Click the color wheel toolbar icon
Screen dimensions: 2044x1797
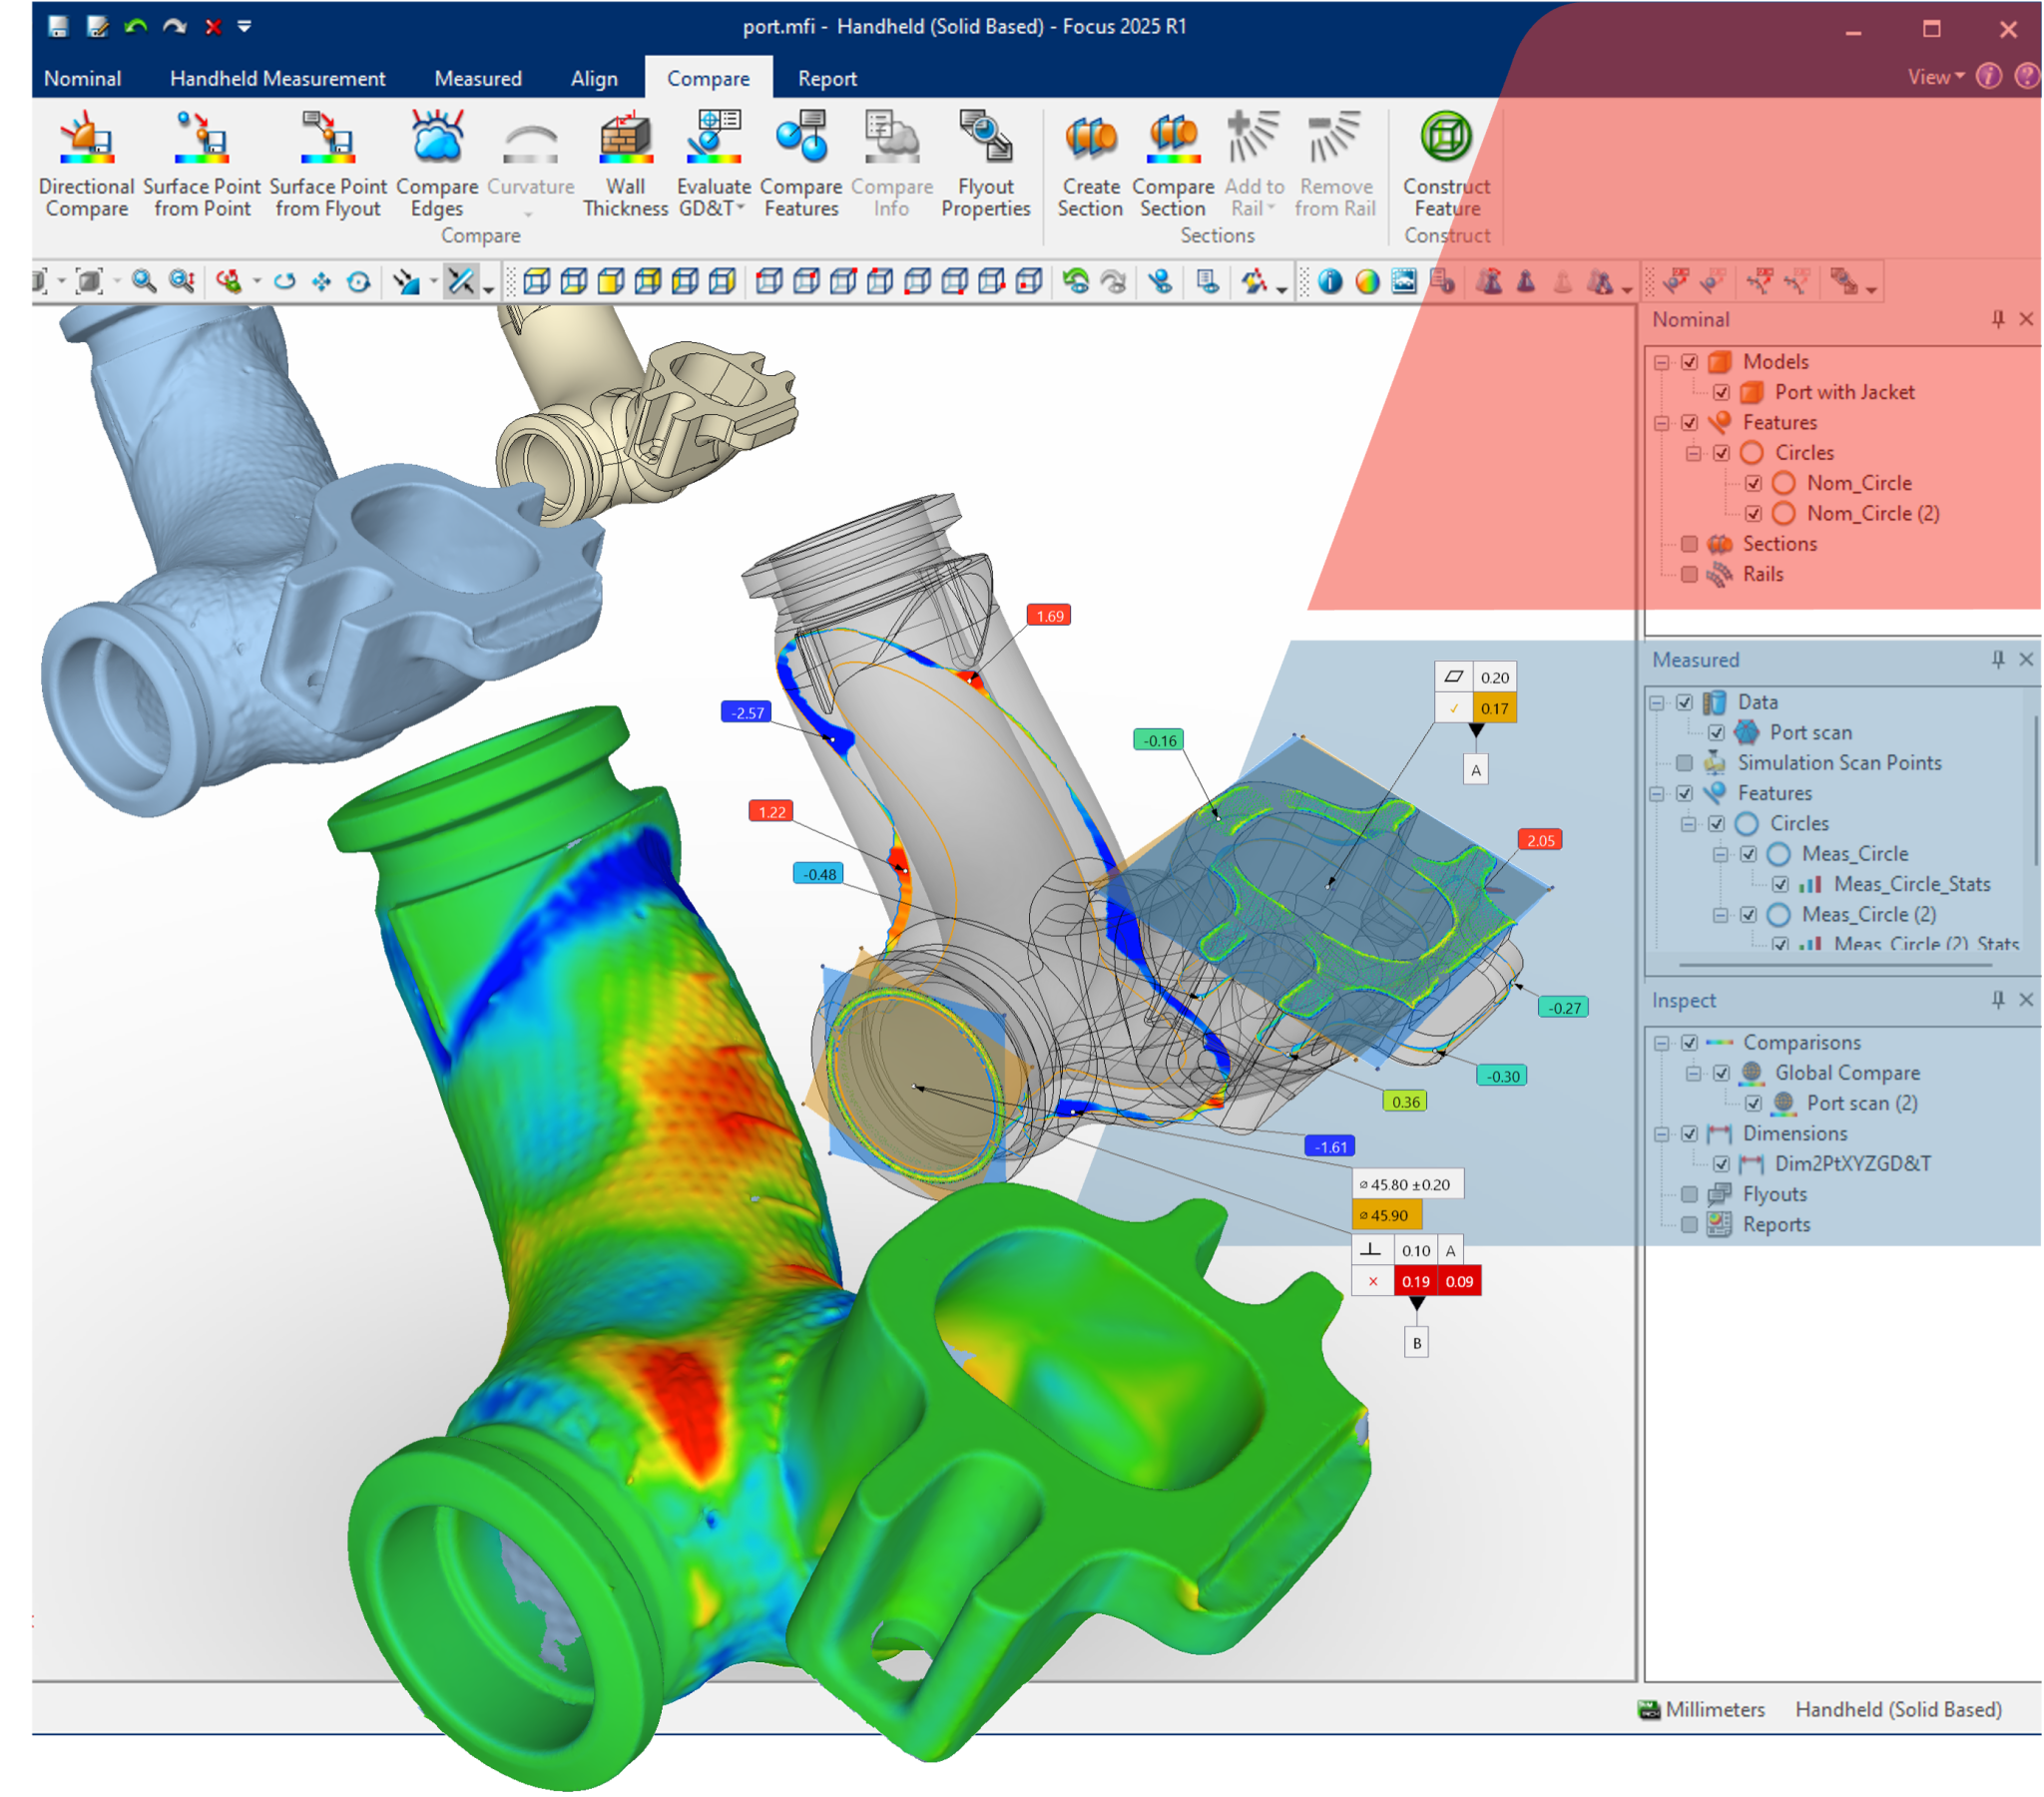(1367, 282)
